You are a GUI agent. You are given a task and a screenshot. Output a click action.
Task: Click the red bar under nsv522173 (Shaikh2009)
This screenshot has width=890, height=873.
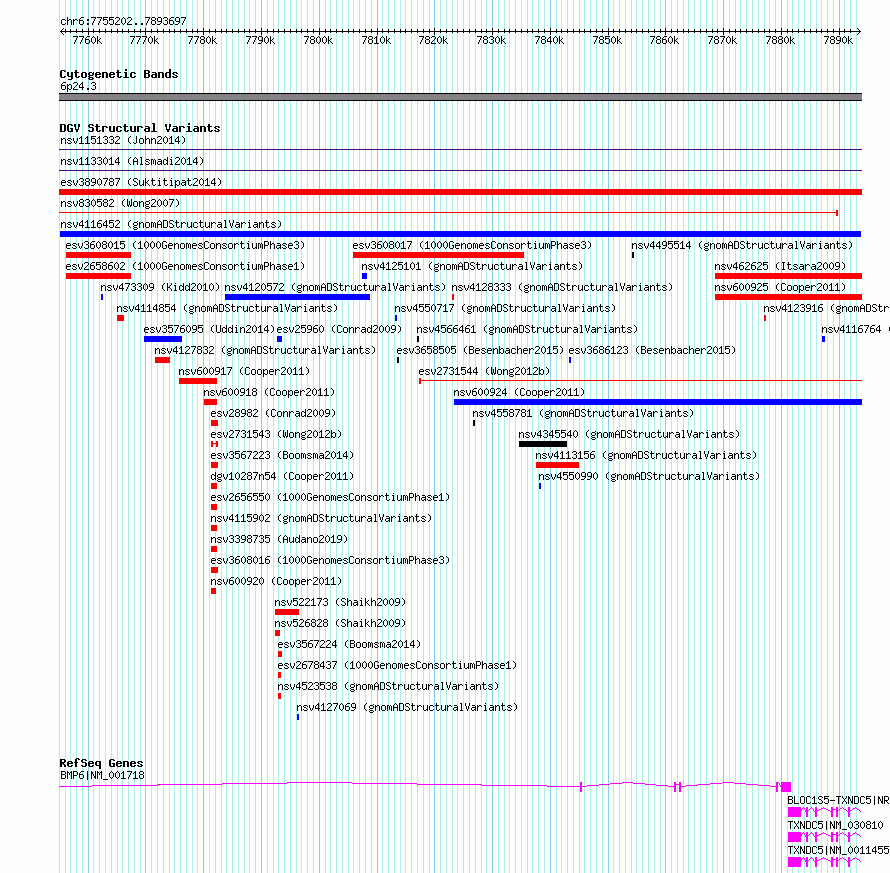coord(287,612)
